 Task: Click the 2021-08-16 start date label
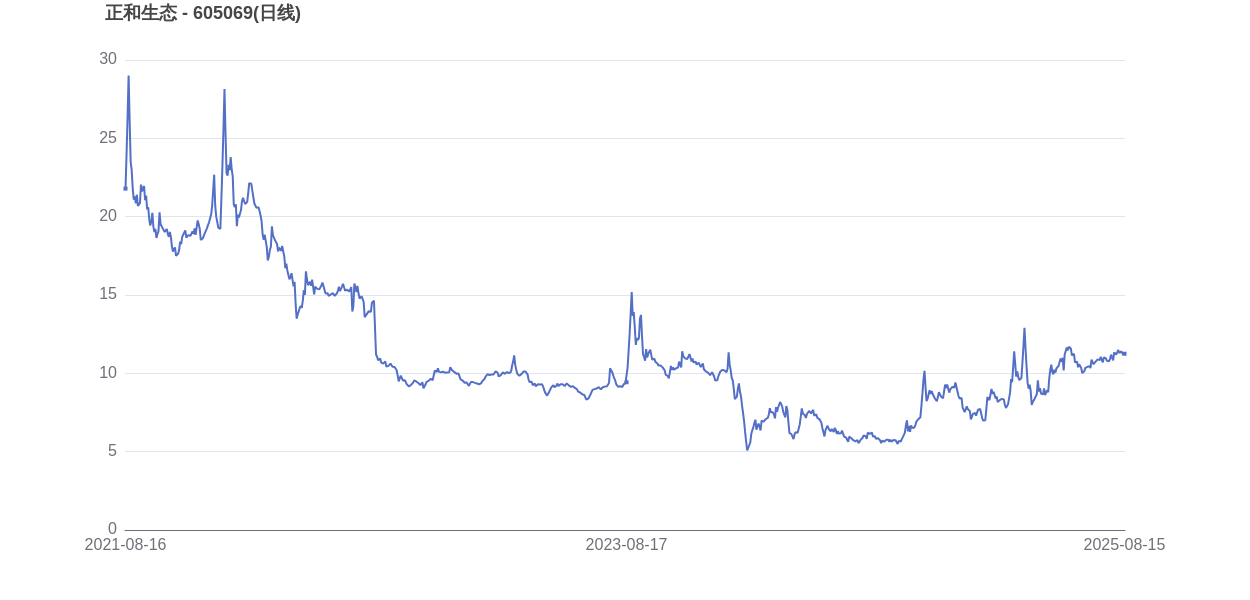pos(125,545)
